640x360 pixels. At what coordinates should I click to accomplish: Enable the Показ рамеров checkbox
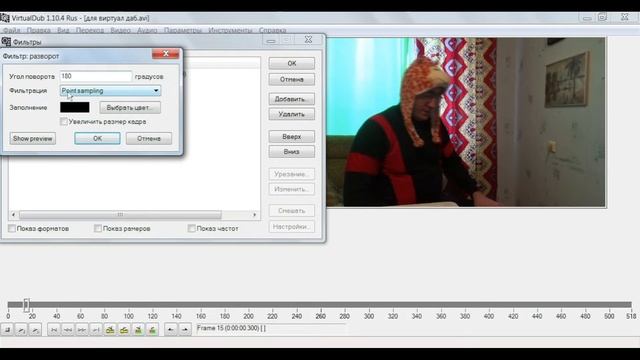(x=98, y=229)
